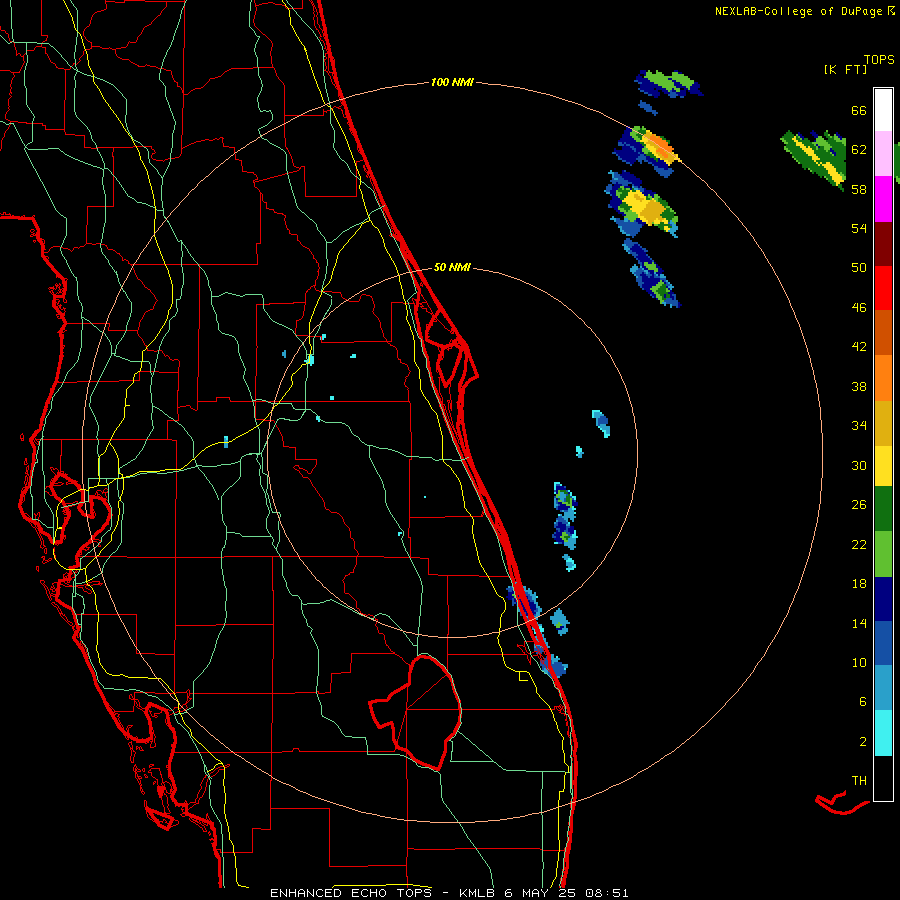
Task: Click the 100 NMI range ring label
Action: click(452, 83)
